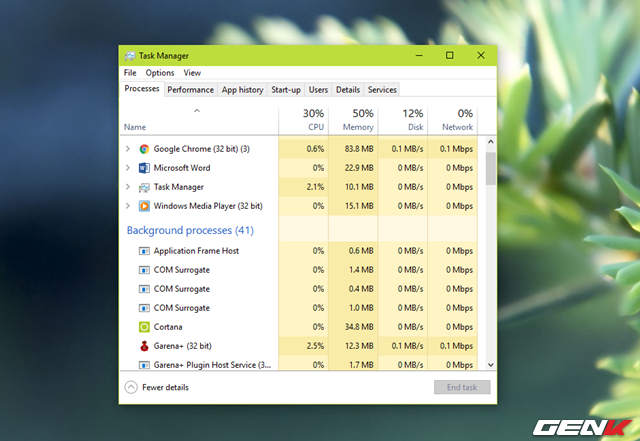Click the Microsoft Word process icon
Screen dimensions: 640x441
point(144,168)
